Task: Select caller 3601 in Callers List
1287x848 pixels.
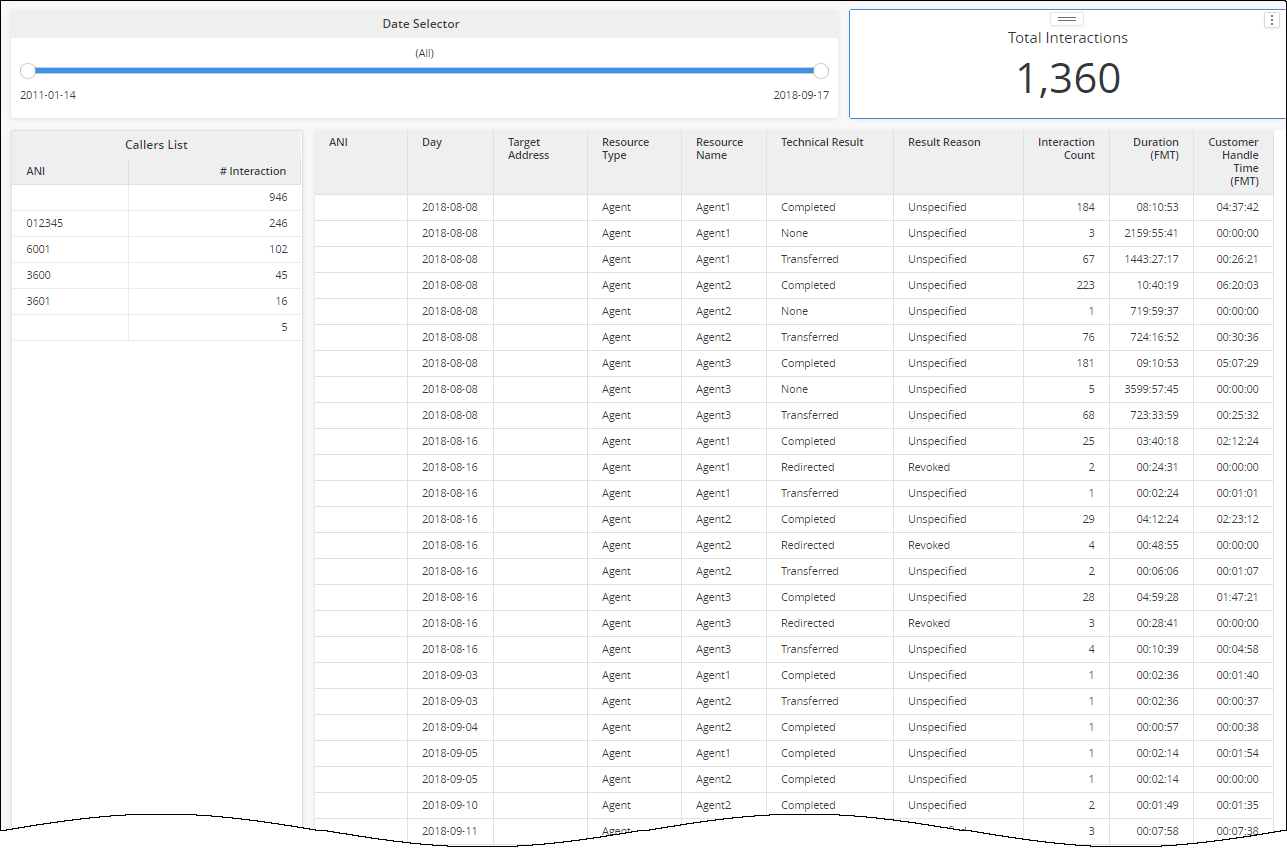Action: click(38, 301)
